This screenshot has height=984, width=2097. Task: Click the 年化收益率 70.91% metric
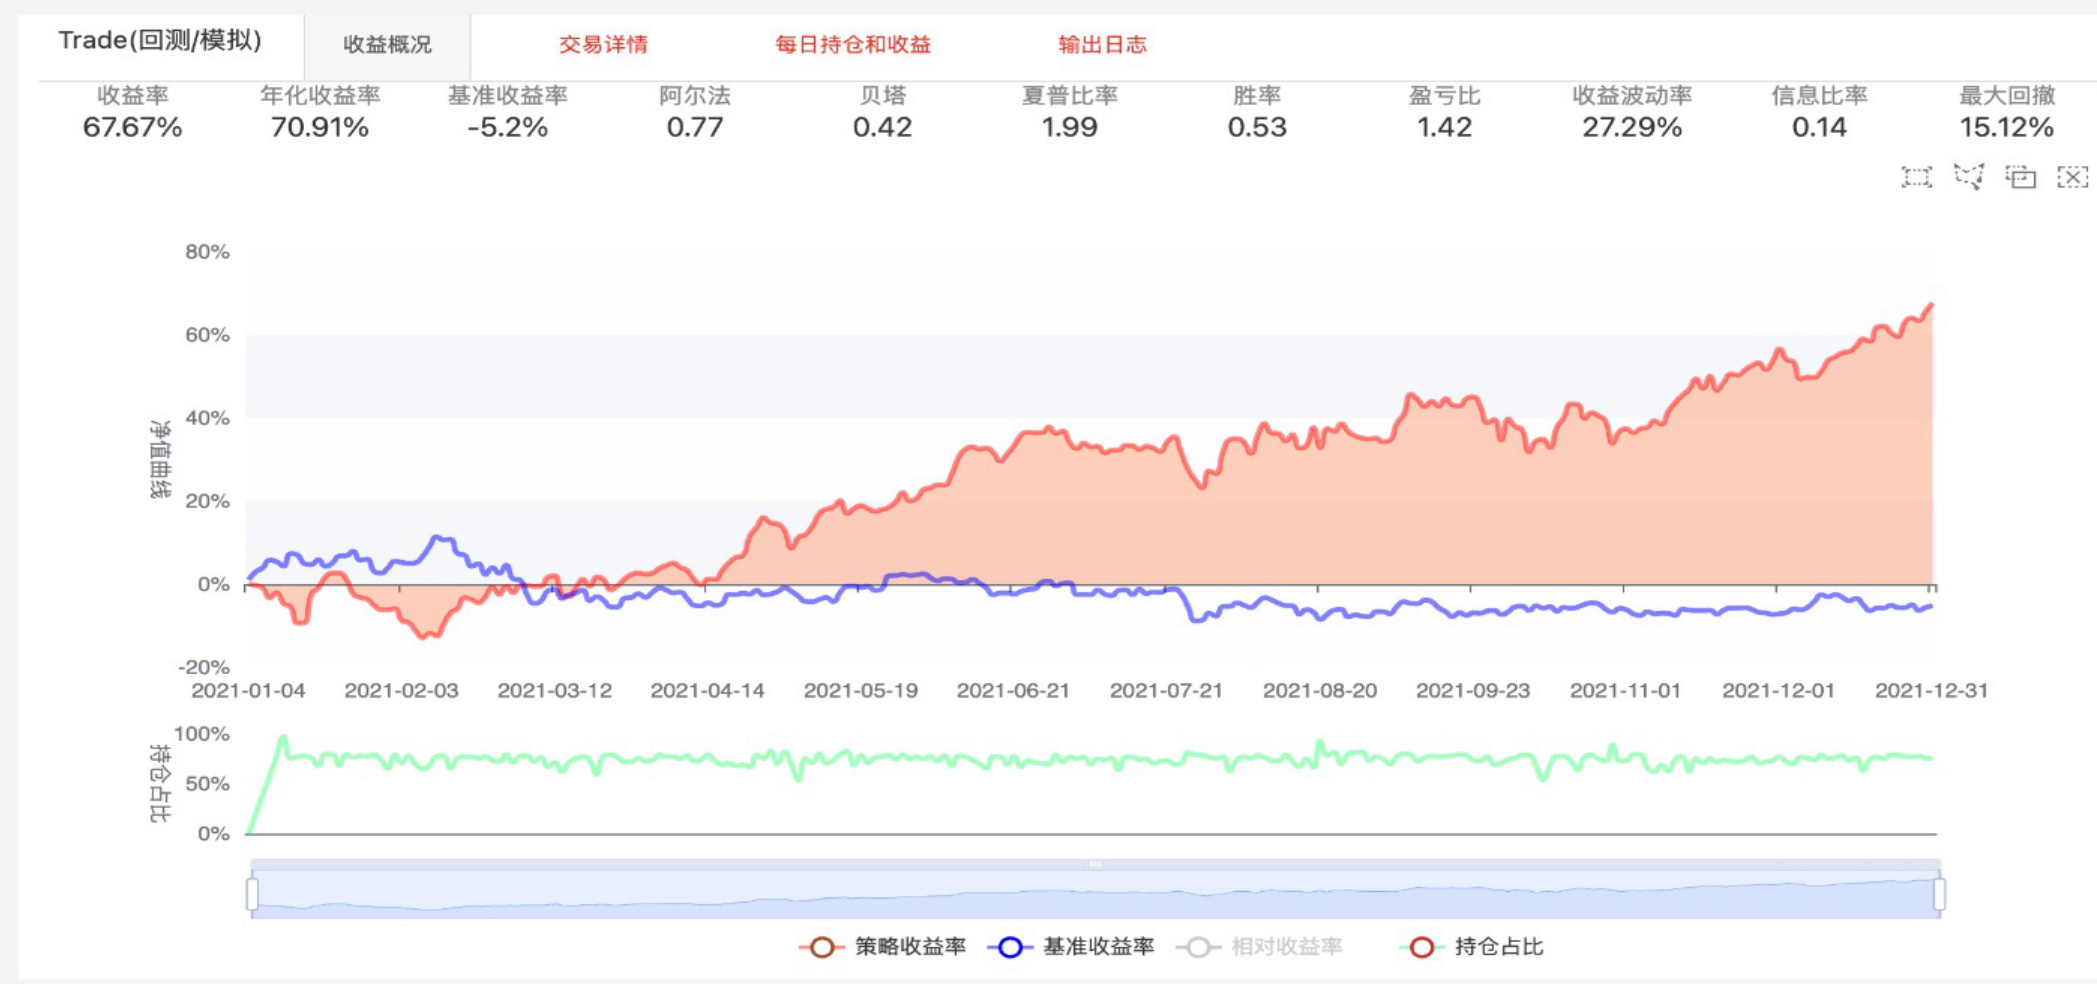click(x=320, y=112)
